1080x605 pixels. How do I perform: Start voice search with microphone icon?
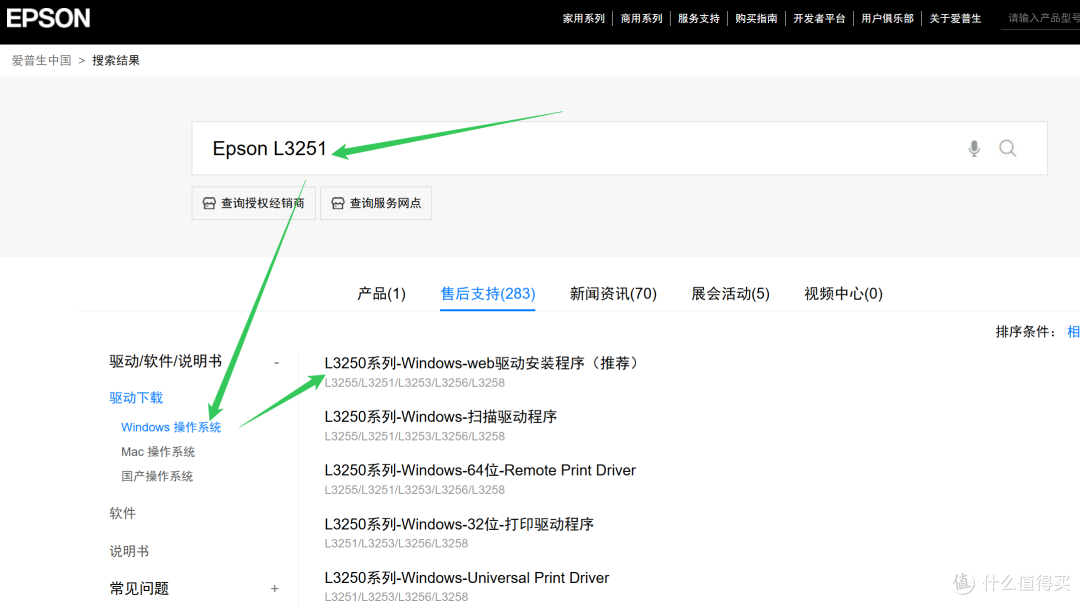(x=974, y=148)
